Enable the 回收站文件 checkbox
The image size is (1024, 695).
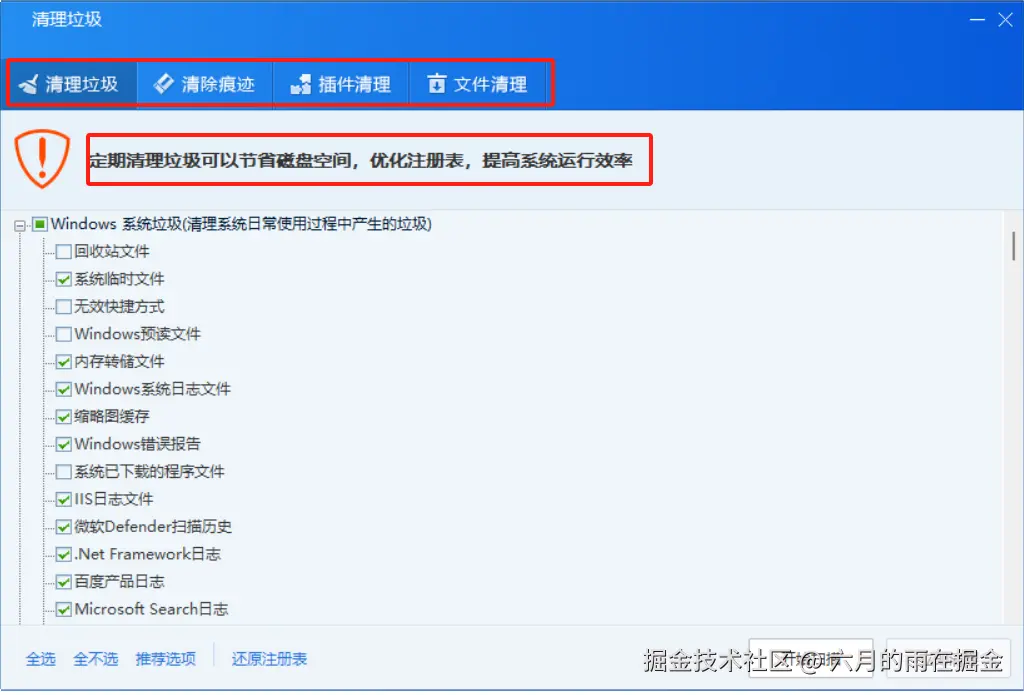(x=63, y=252)
